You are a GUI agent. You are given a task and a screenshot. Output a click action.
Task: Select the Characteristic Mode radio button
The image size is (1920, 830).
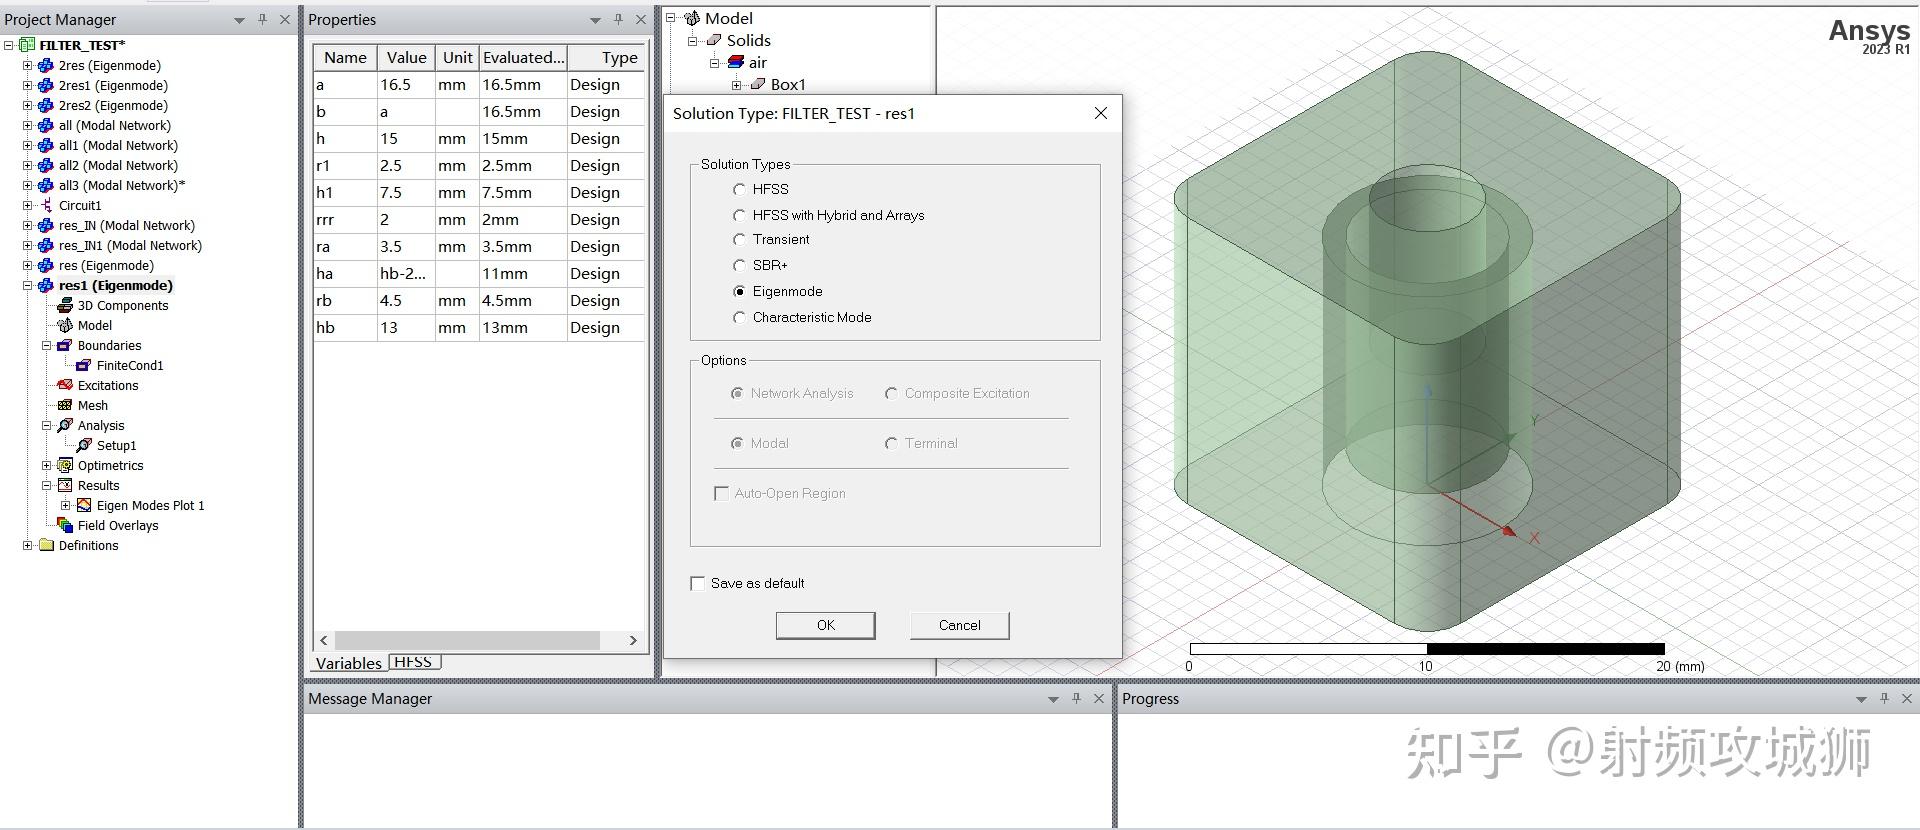pos(739,317)
